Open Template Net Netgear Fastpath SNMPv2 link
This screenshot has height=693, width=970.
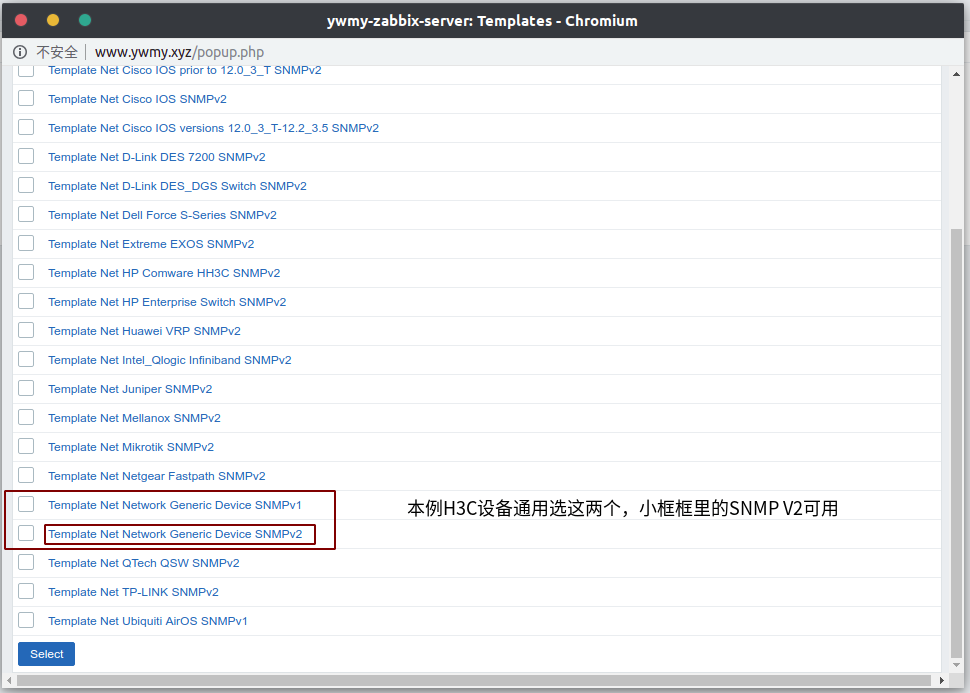tap(157, 476)
